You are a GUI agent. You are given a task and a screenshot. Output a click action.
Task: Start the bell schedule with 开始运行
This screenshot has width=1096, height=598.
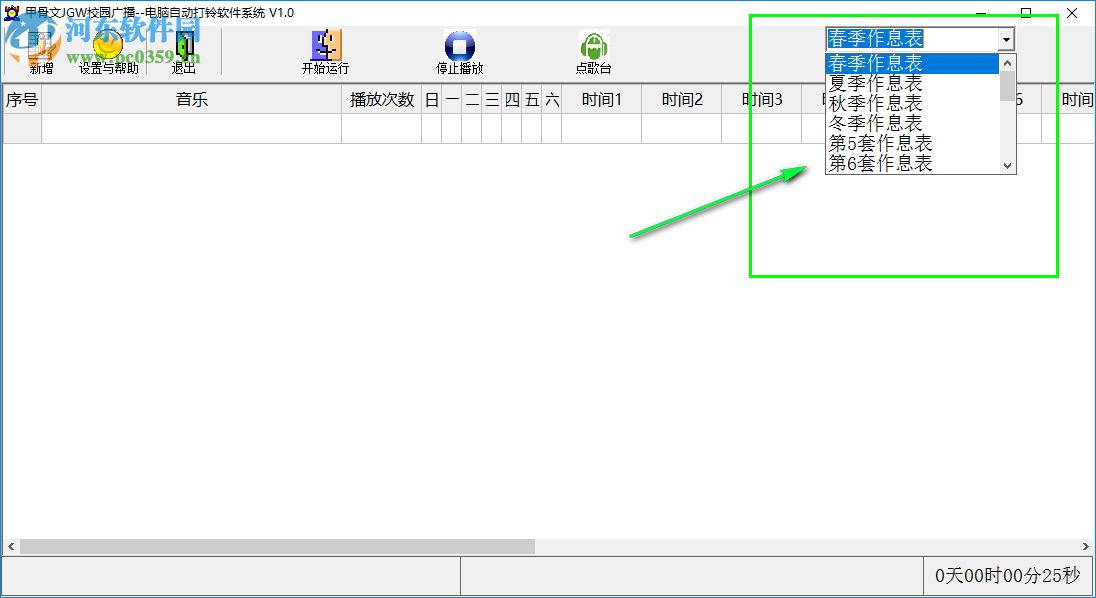pos(325,52)
